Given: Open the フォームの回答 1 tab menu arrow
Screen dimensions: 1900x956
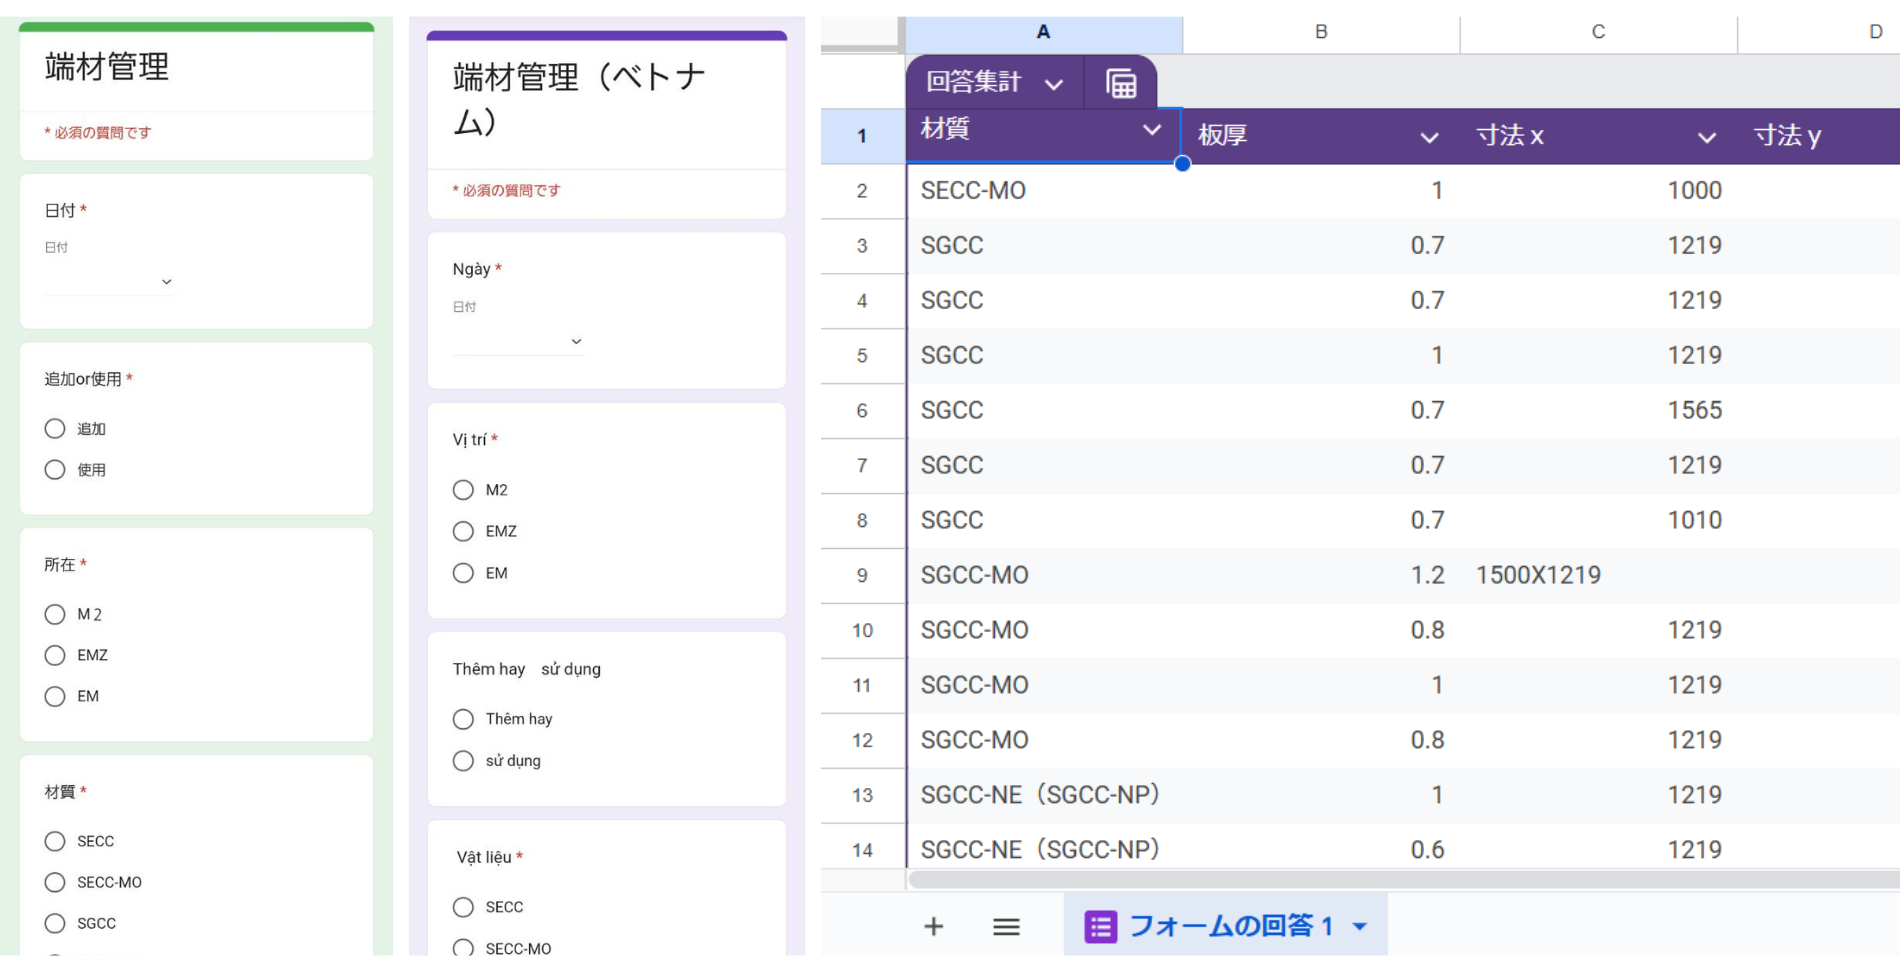Looking at the screenshot, I should coord(1360,926).
